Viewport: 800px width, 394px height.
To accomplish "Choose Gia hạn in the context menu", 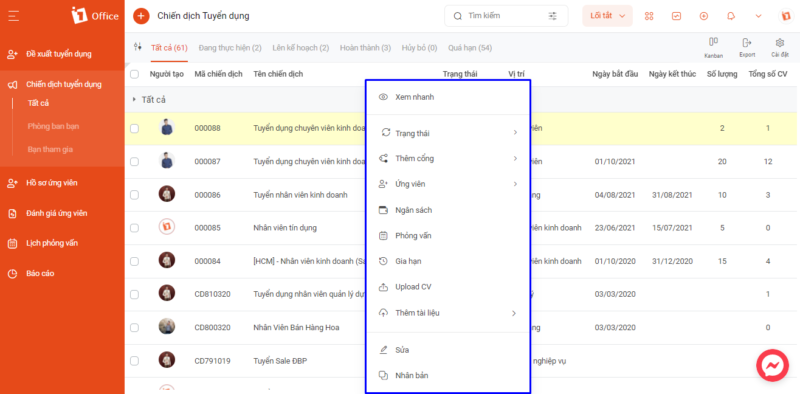I will [x=448, y=261].
